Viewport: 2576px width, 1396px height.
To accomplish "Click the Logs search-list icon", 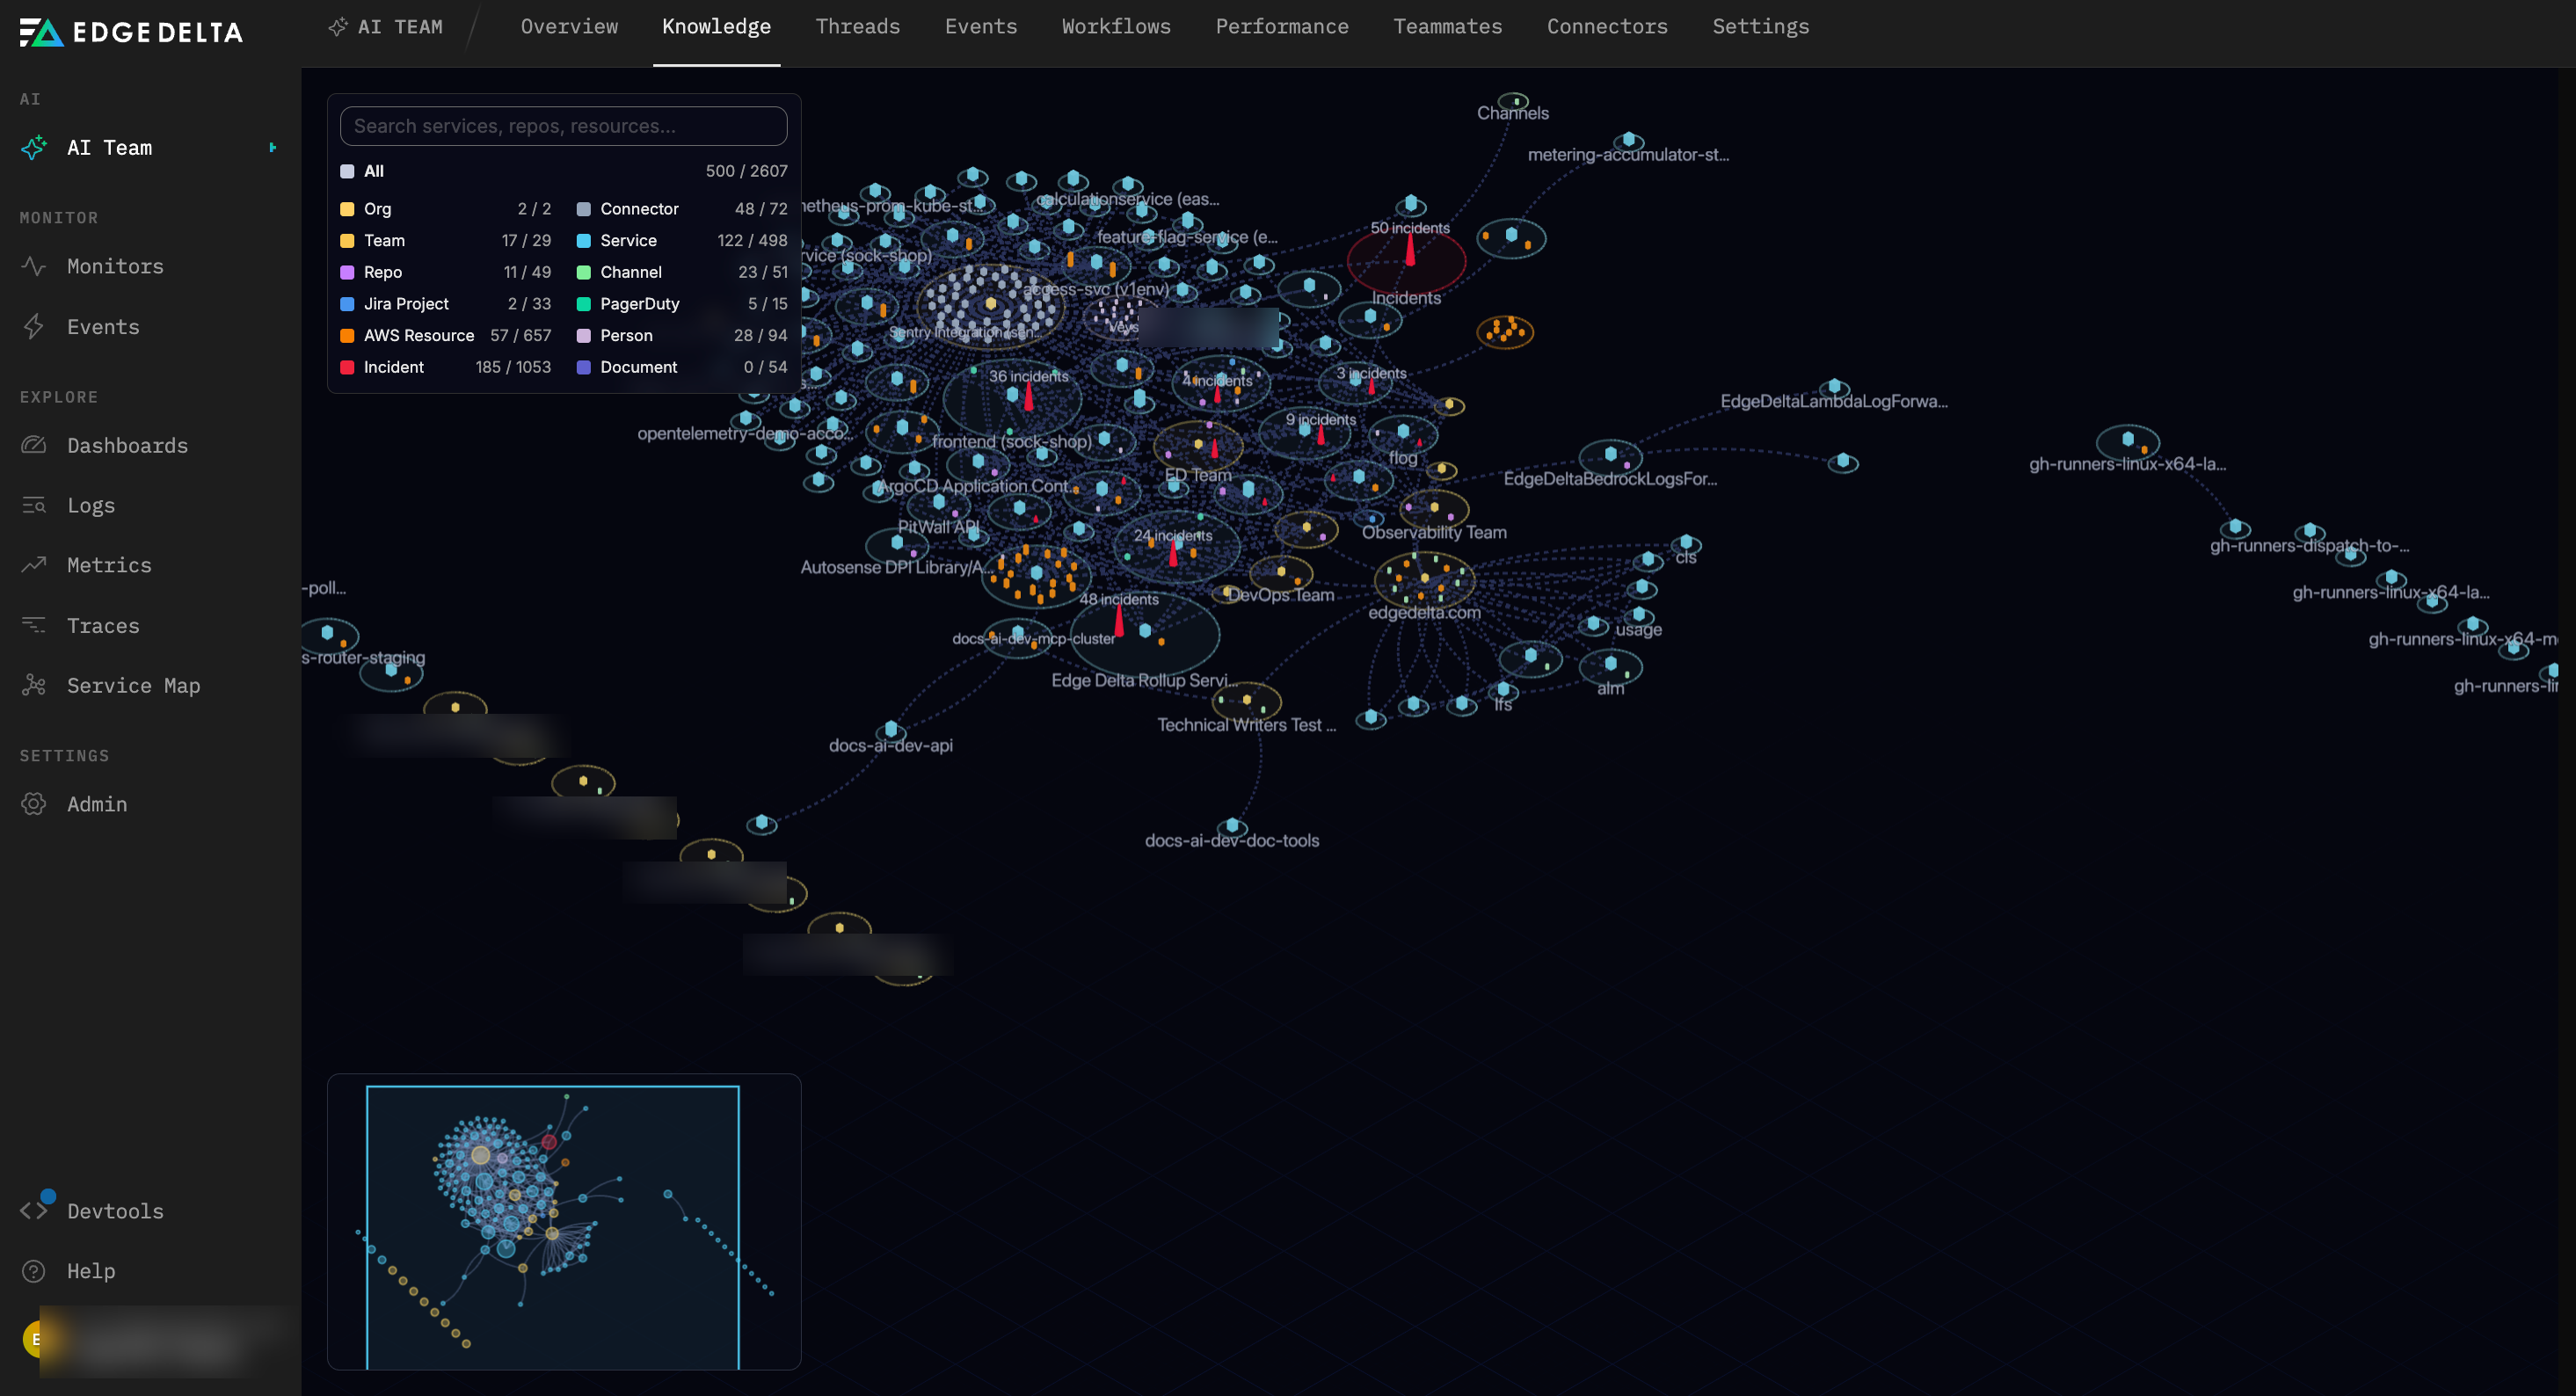I will pos(34,505).
